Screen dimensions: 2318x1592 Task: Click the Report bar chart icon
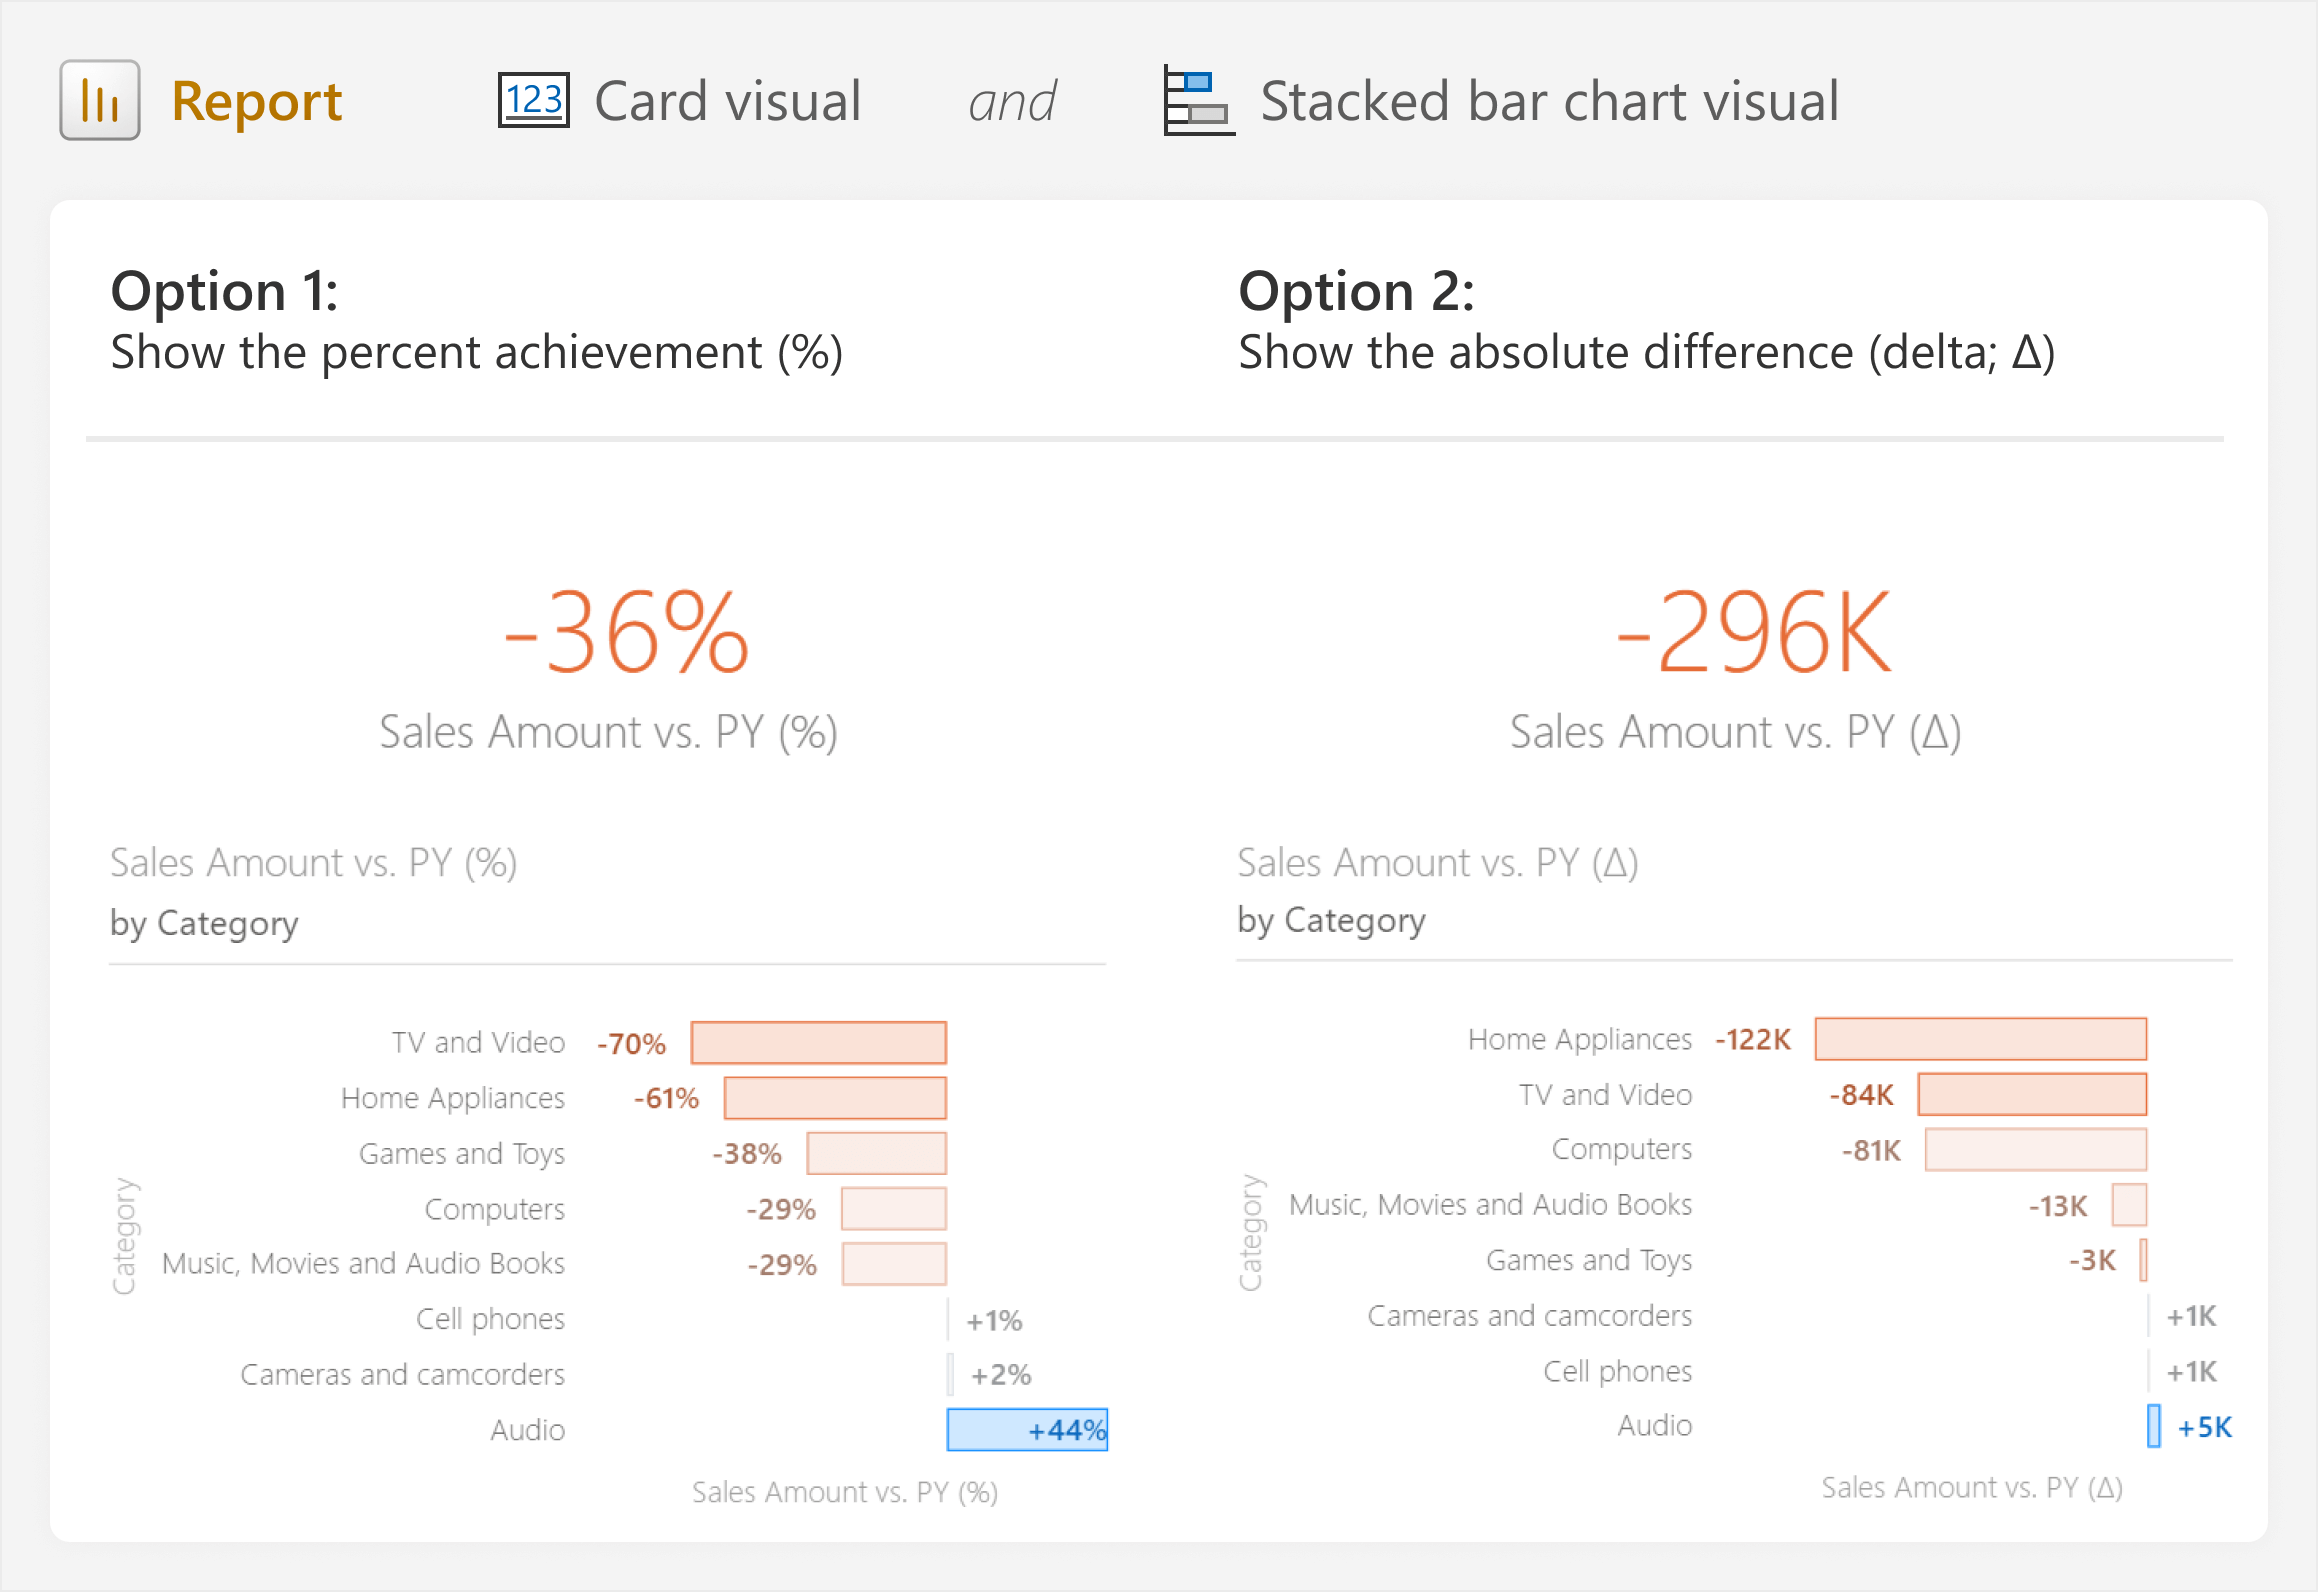pos(100,100)
